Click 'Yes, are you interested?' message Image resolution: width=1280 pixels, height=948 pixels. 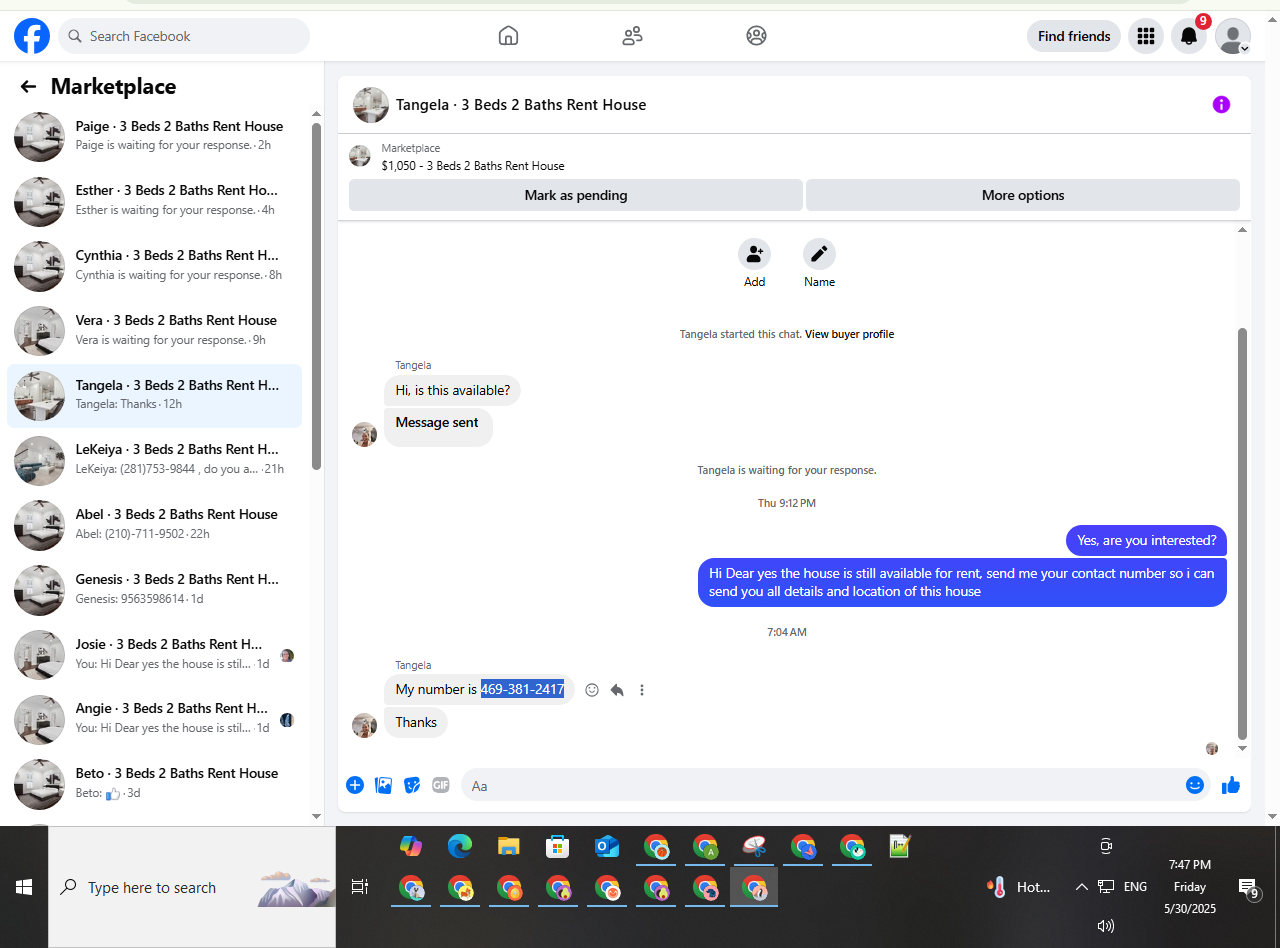(1147, 541)
